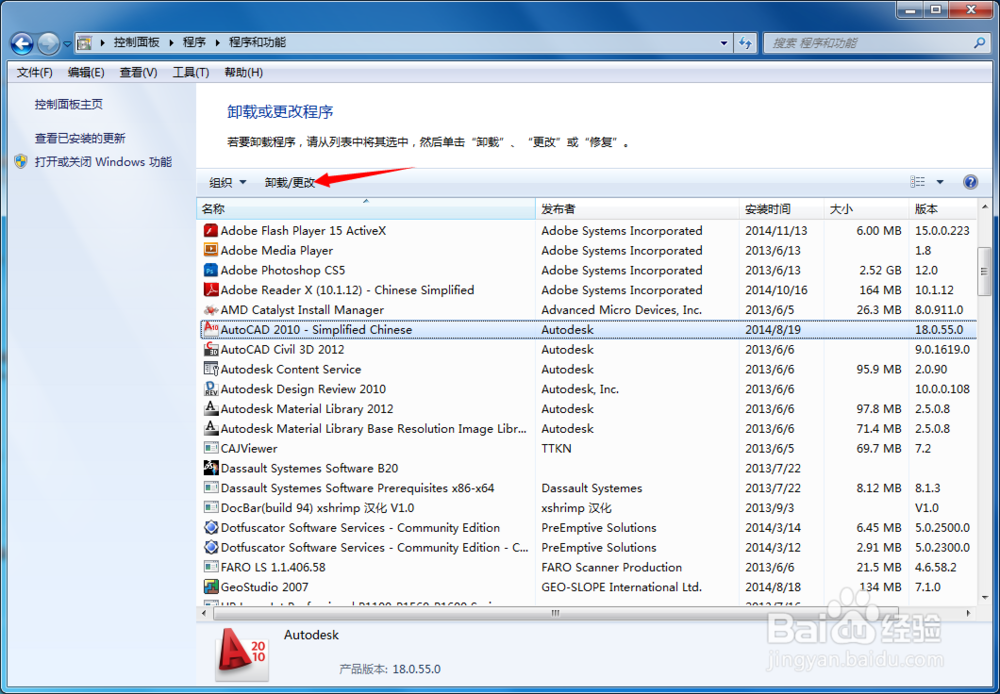
Task: Open address bar history dropdown arrow
Action: pyautogui.click(x=724, y=43)
